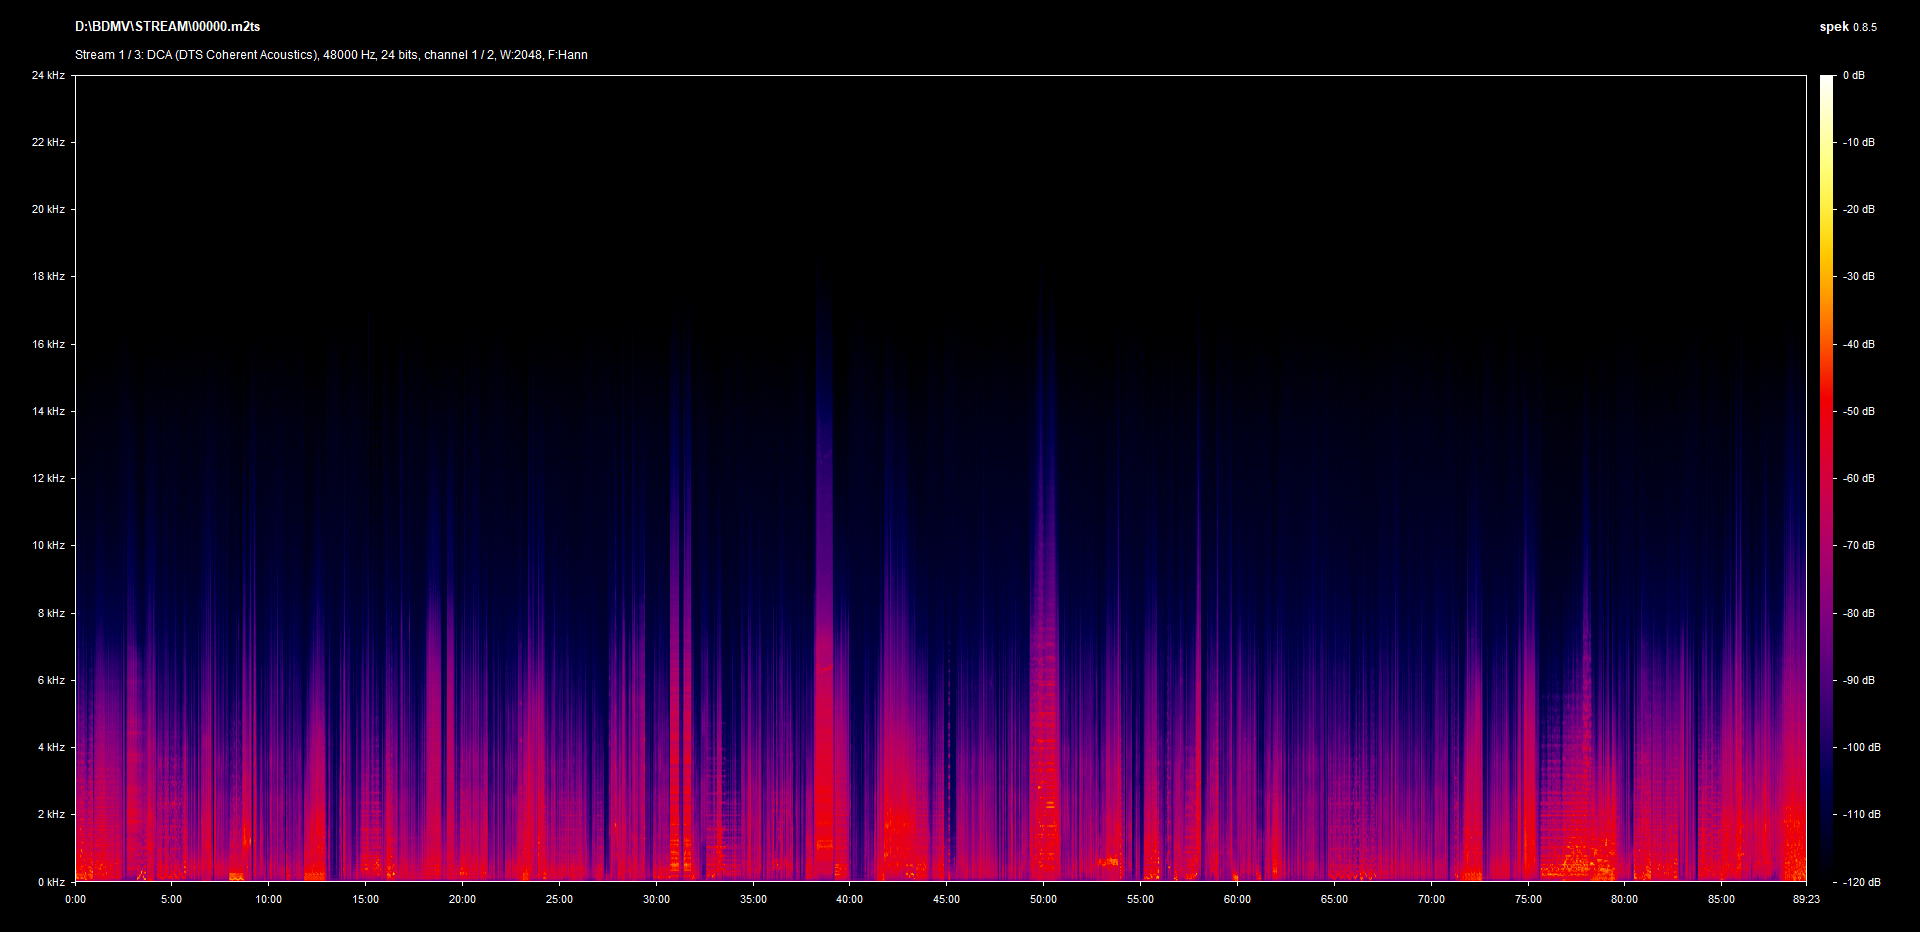The height and width of the screenshot is (932, 1920).
Task: Select the 50:00 time axis marker
Action: tap(1043, 899)
